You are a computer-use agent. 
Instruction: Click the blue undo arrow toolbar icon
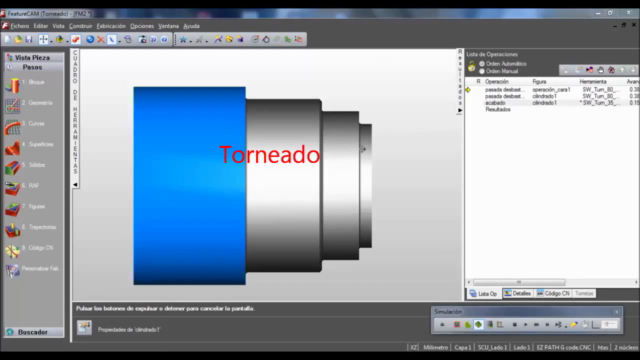tap(90, 40)
